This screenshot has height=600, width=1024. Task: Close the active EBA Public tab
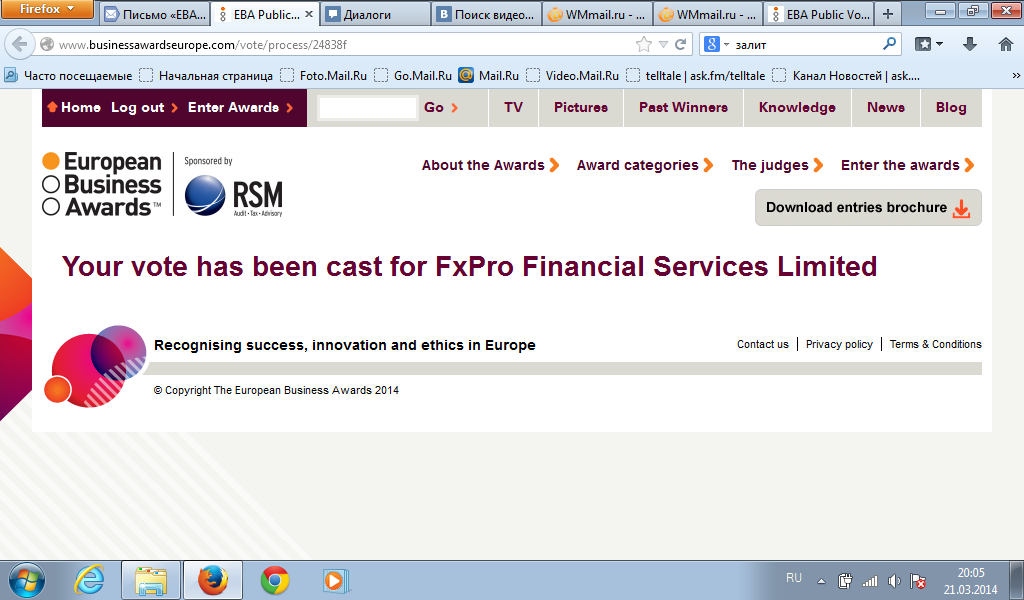(309, 14)
